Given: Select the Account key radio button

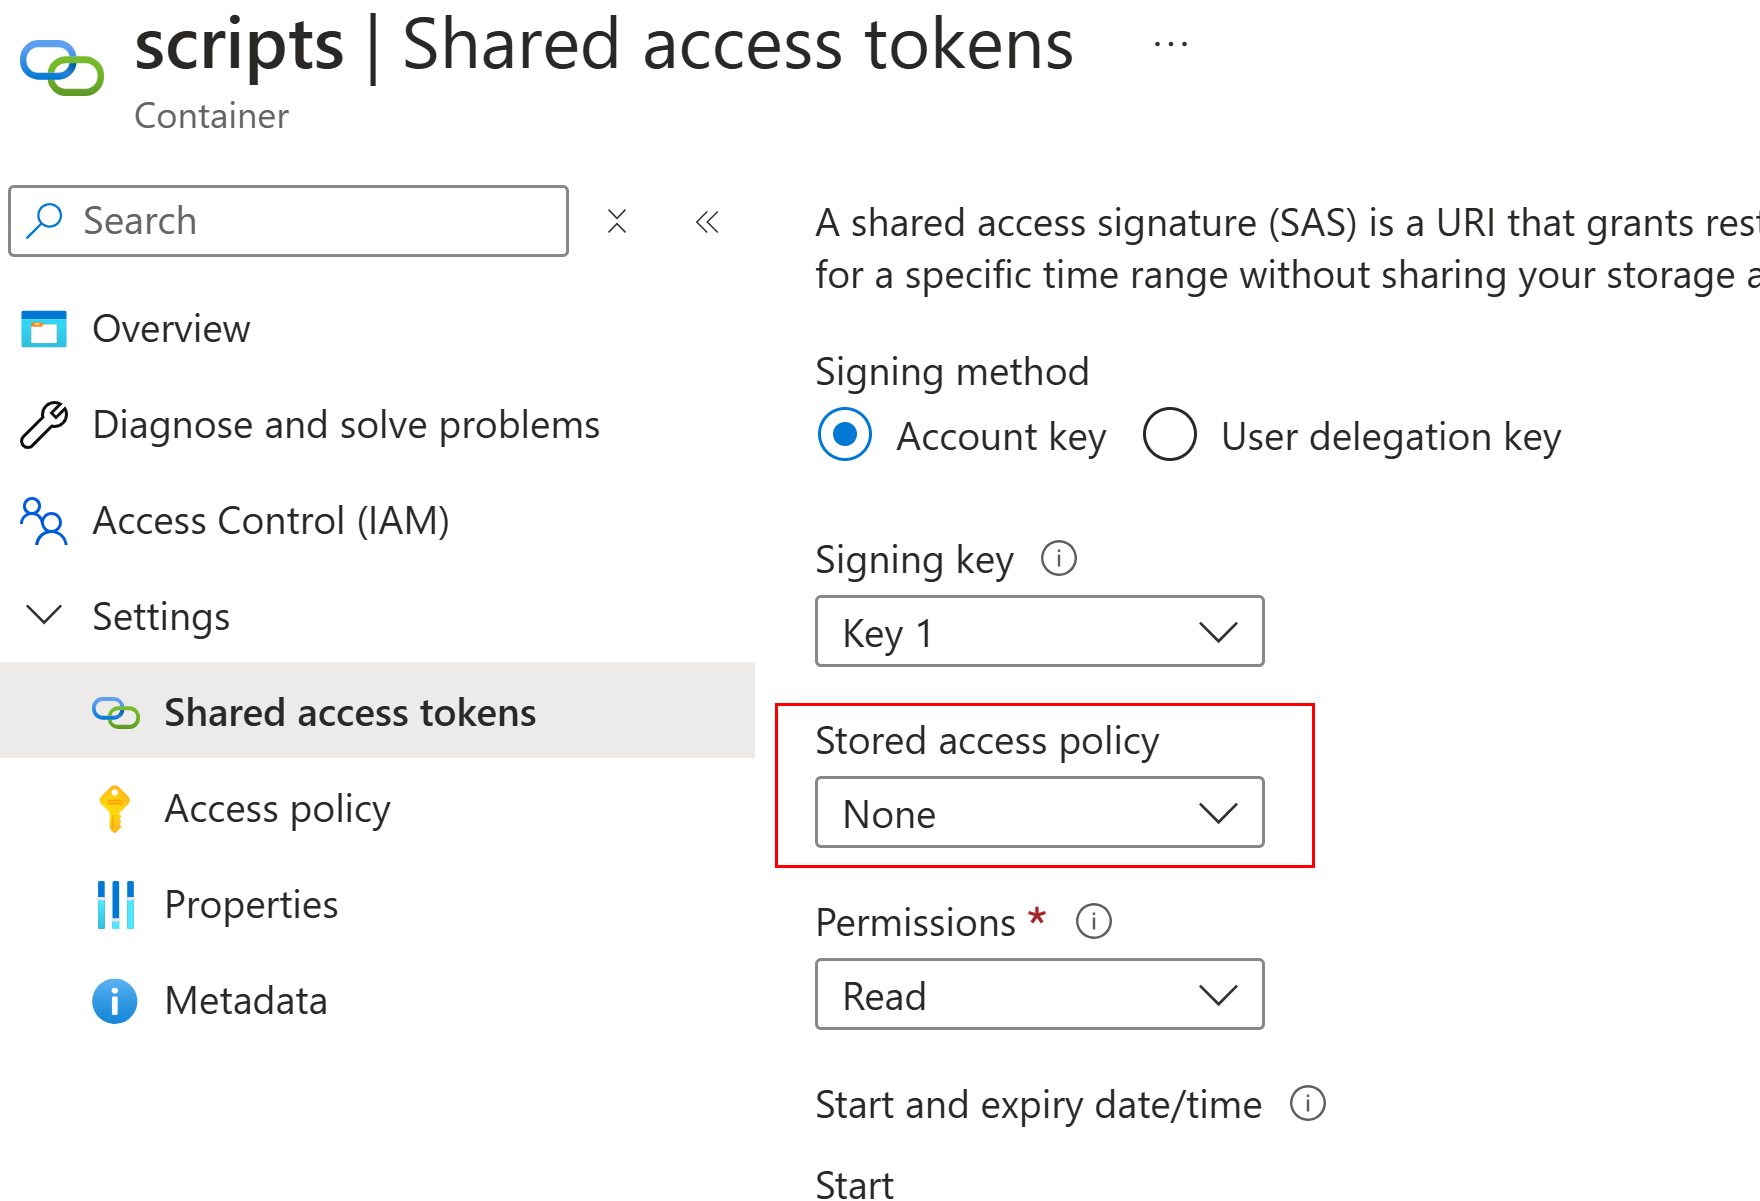Looking at the screenshot, I should [845, 434].
